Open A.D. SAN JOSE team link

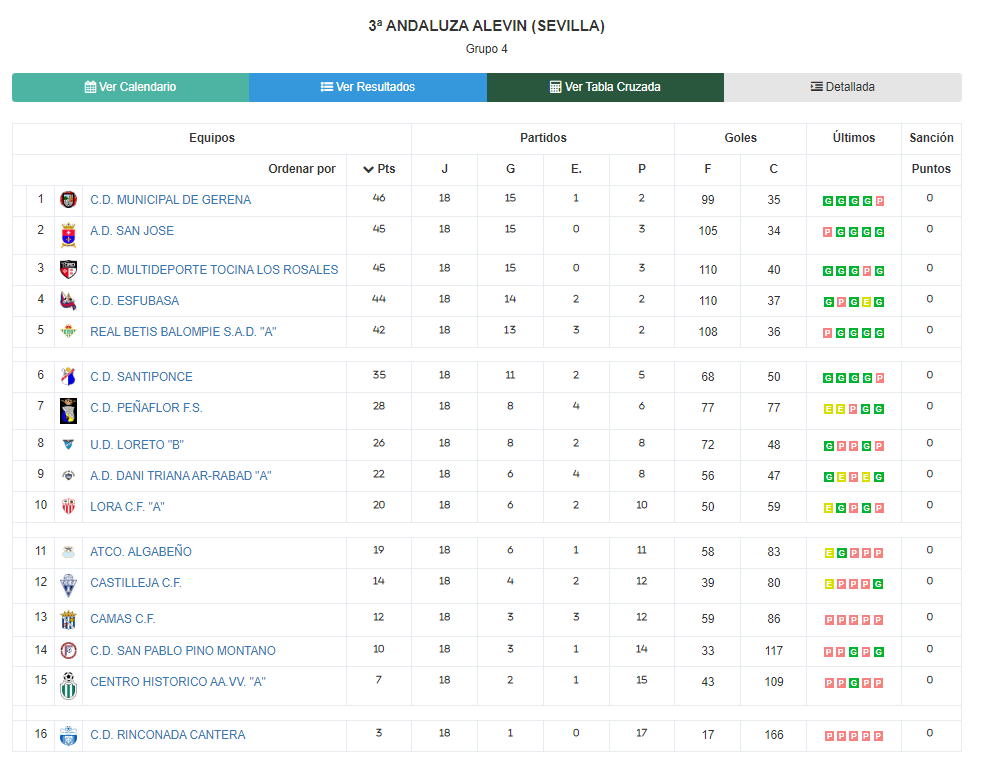132,231
